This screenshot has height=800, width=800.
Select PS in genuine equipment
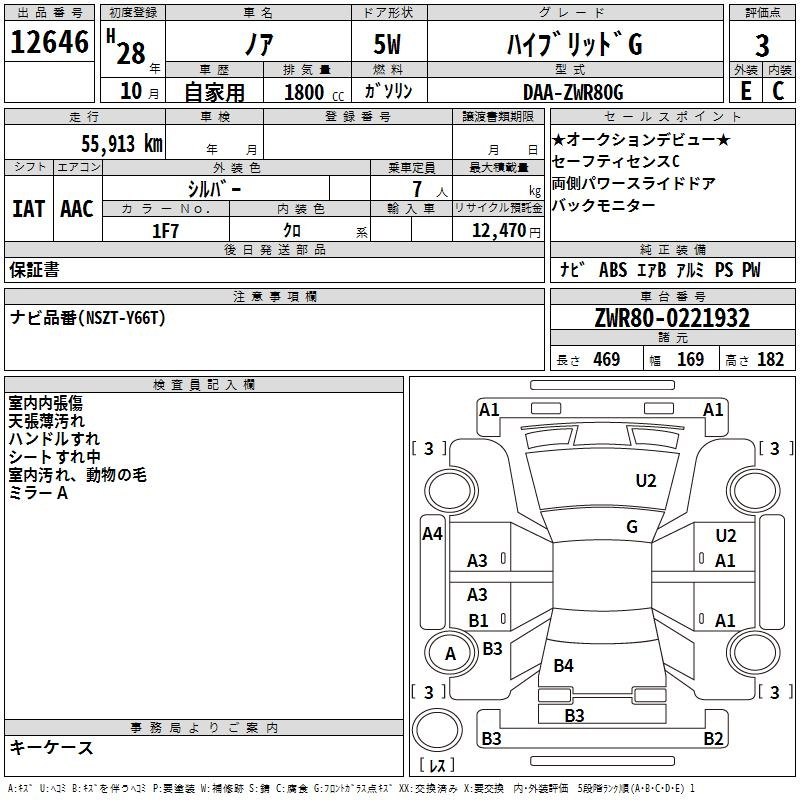coord(724,269)
